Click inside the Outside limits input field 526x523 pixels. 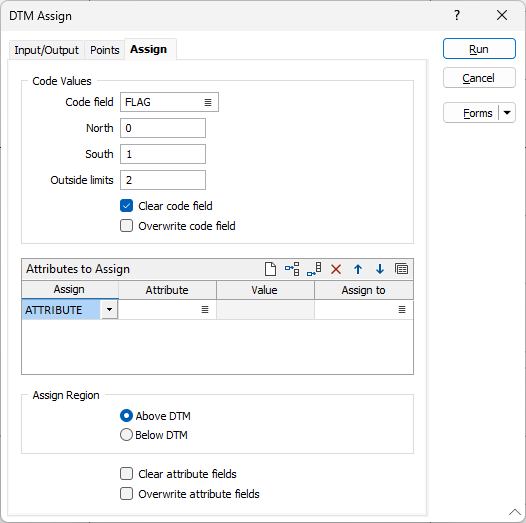[163, 180]
